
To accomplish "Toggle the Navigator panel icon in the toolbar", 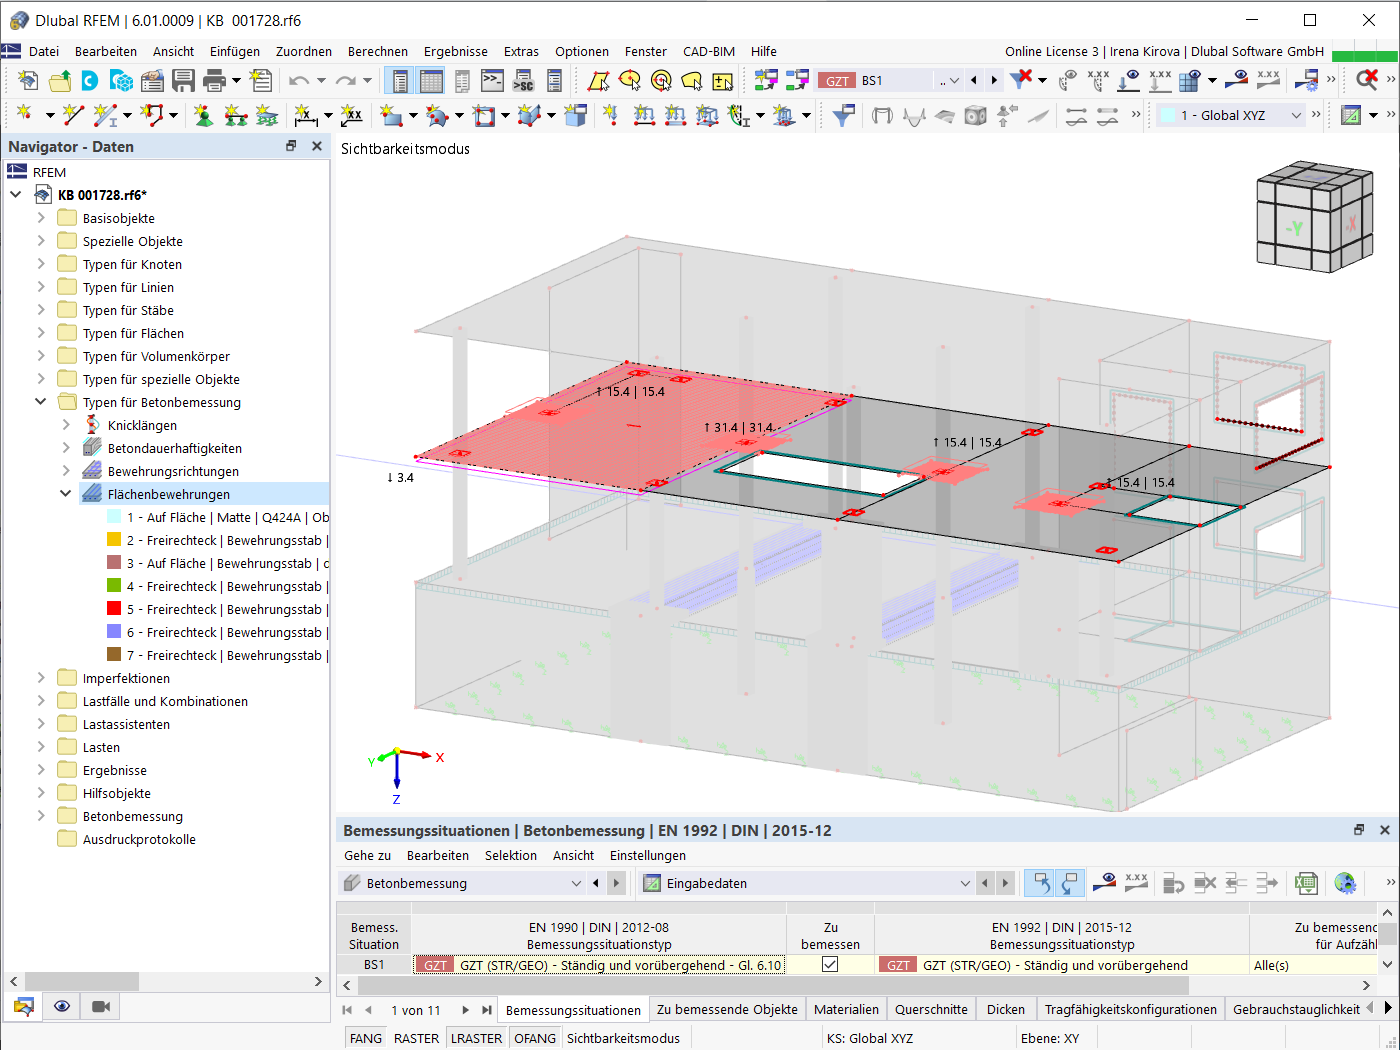I will [400, 81].
